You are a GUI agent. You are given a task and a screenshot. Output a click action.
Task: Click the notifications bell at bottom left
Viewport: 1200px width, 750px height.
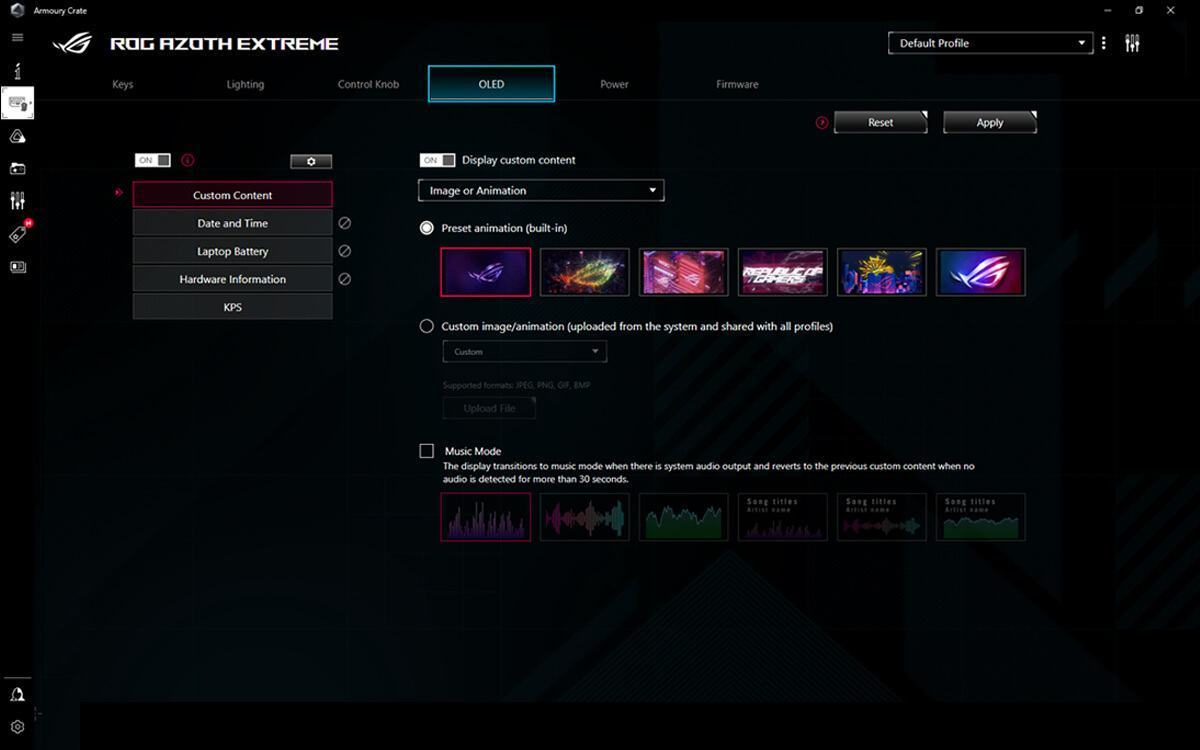[x=17, y=694]
